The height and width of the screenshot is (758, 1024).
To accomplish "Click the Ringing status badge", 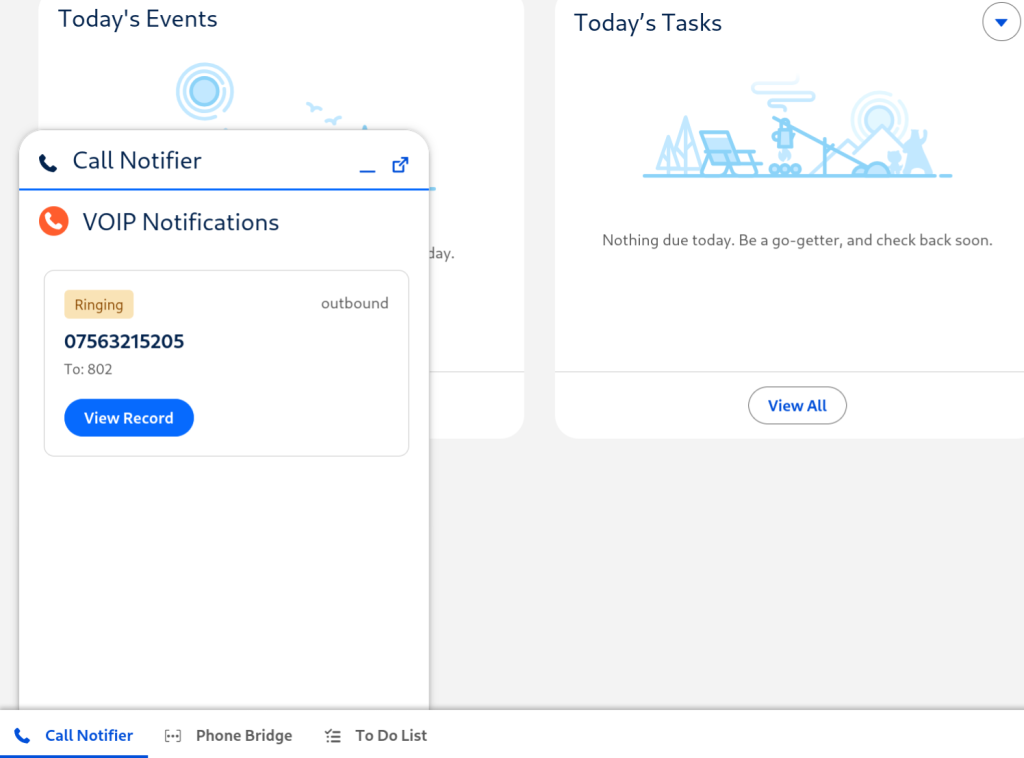I will click(x=98, y=303).
